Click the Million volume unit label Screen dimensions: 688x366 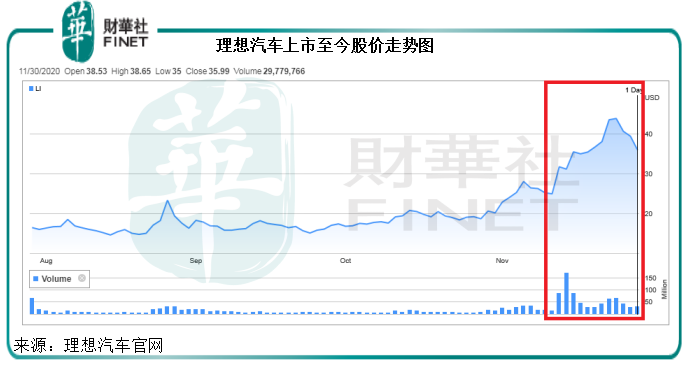click(664, 290)
